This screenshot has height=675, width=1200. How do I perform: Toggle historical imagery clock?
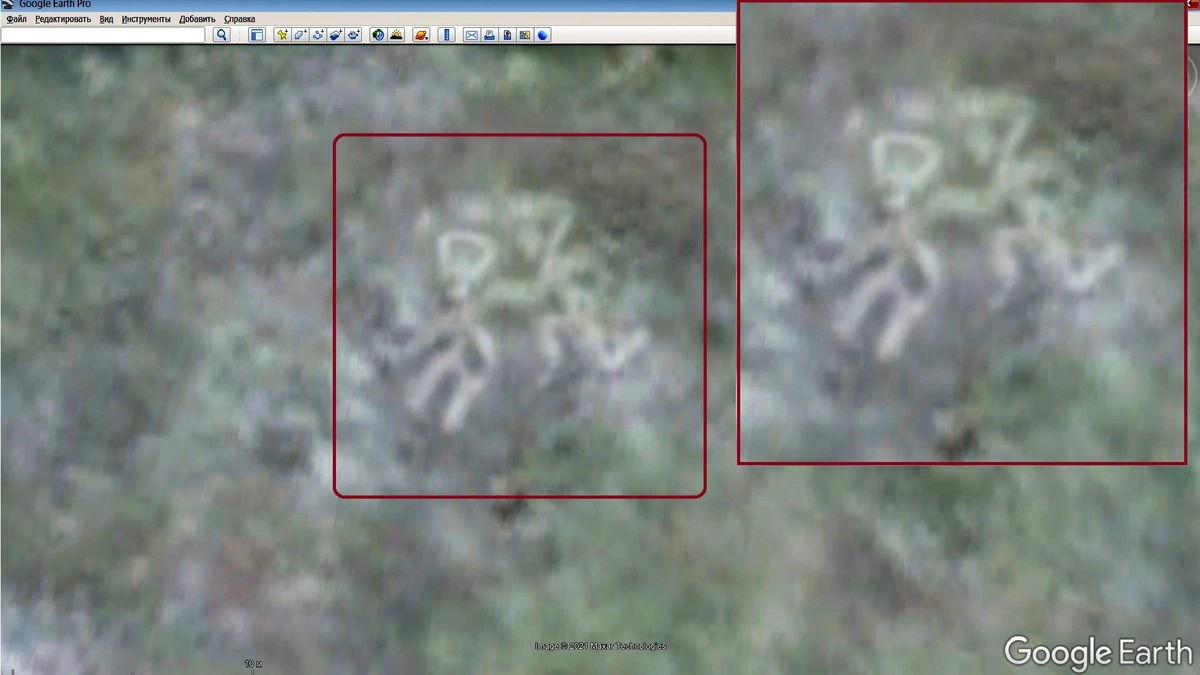coord(378,35)
